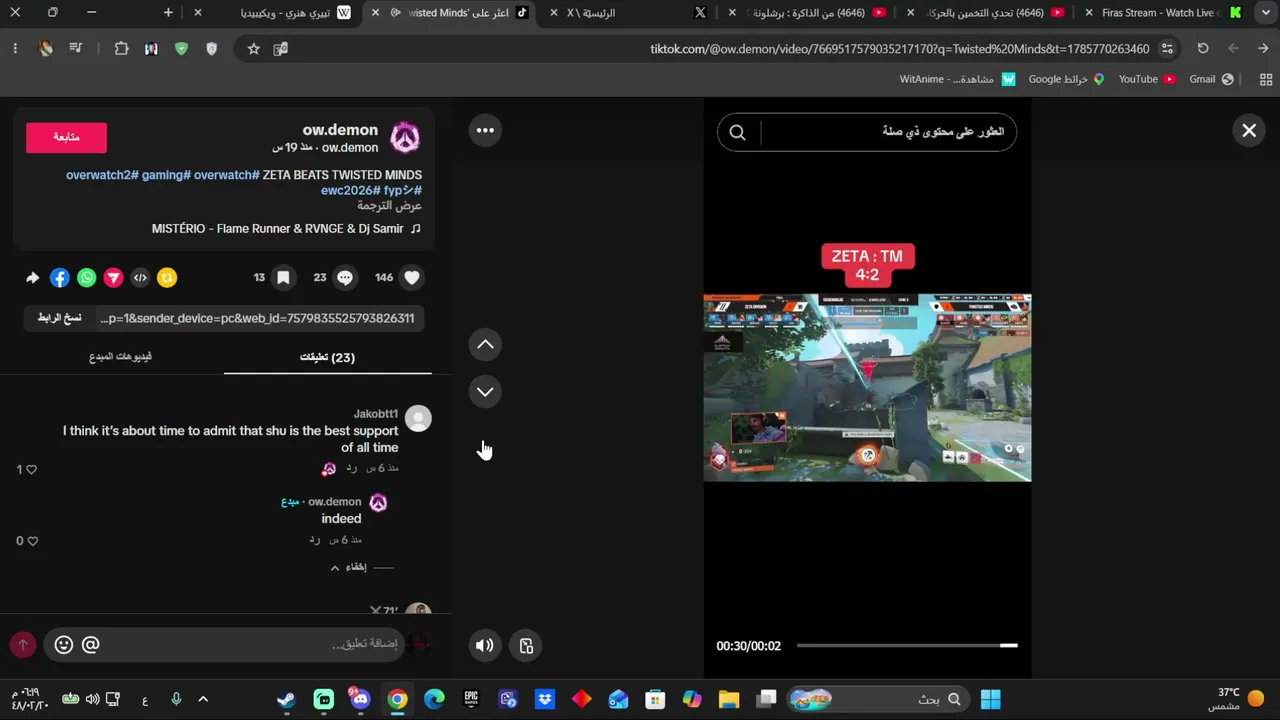Click the search magnifier in the video search bar
The image size is (1280, 720).
tap(737, 132)
